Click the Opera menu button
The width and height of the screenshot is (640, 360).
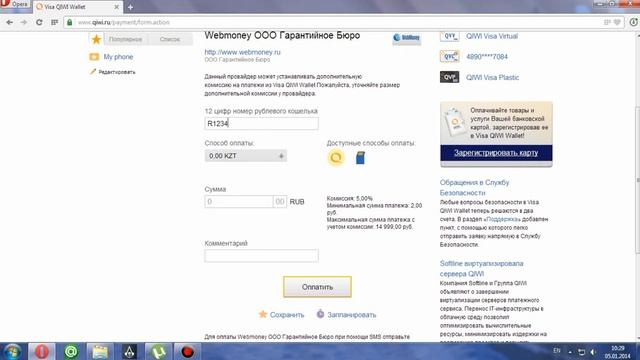pyautogui.click(x=15, y=4)
